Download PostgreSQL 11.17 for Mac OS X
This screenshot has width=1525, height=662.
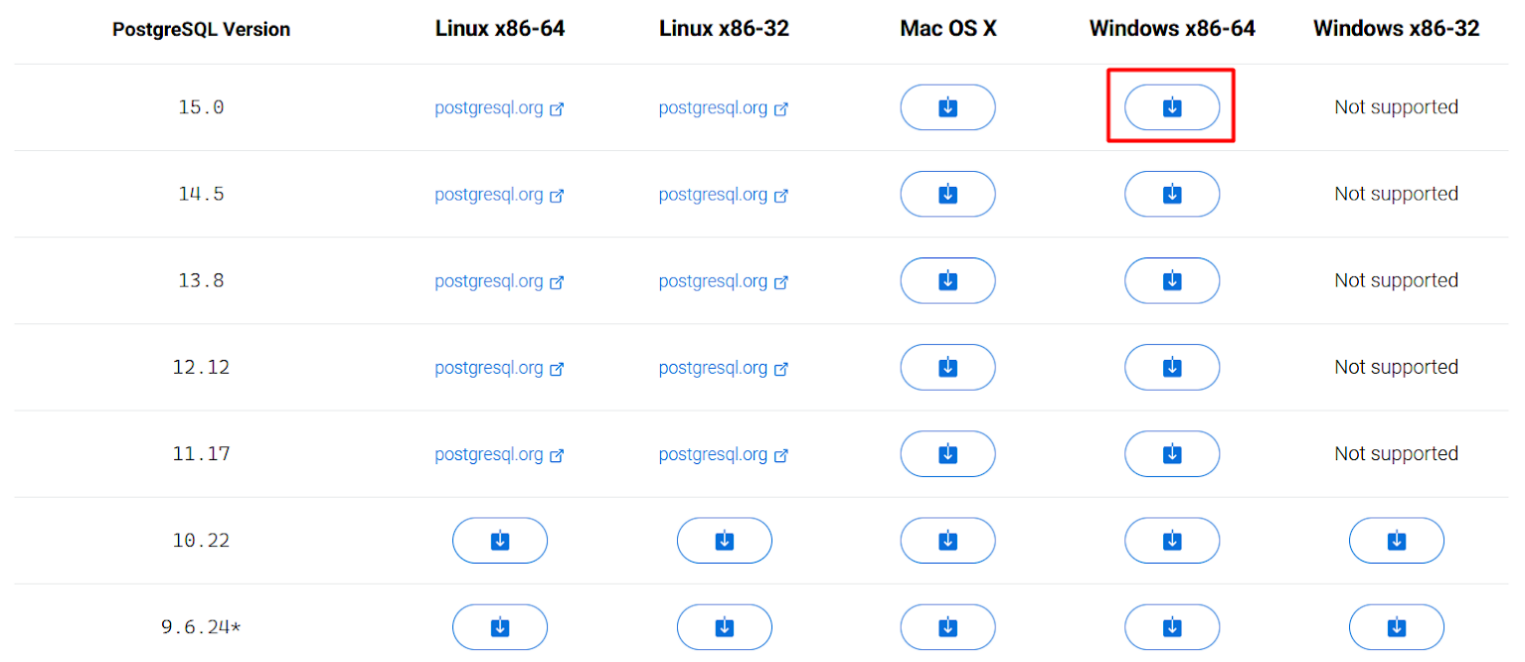(947, 453)
